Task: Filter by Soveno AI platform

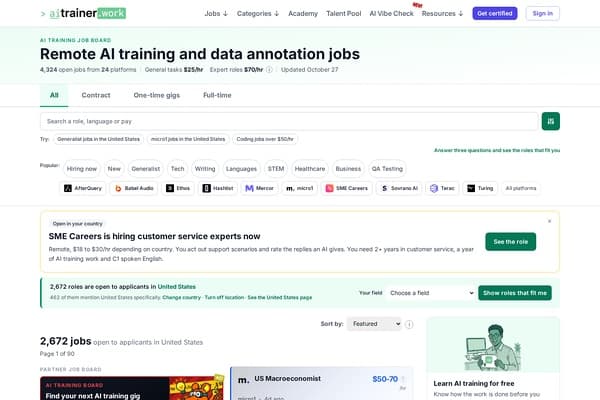Action: [x=399, y=188]
